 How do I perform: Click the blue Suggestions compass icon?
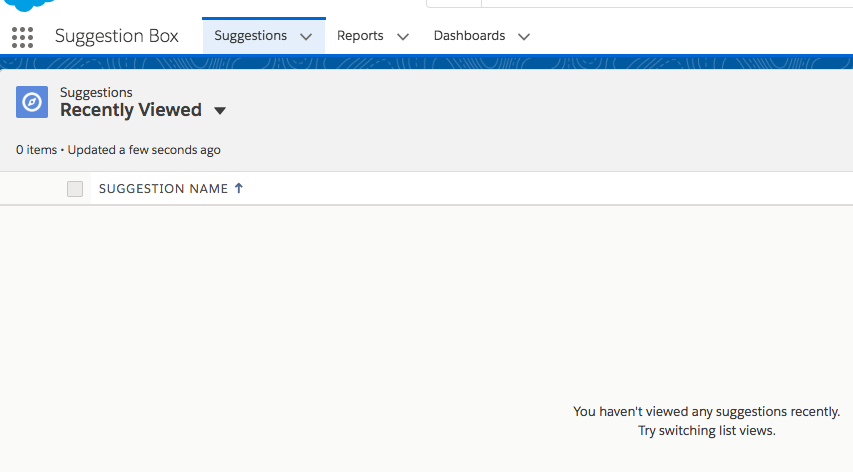click(x=32, y=102)
